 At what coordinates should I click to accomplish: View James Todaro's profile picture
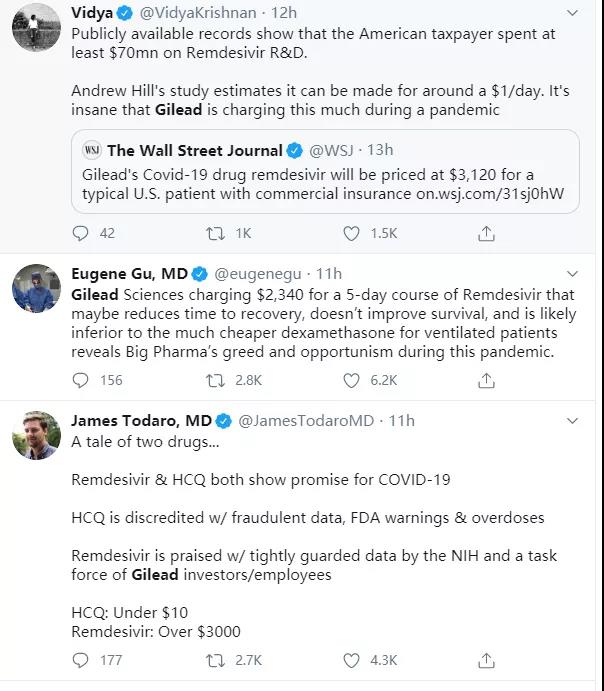click(37, 435)
